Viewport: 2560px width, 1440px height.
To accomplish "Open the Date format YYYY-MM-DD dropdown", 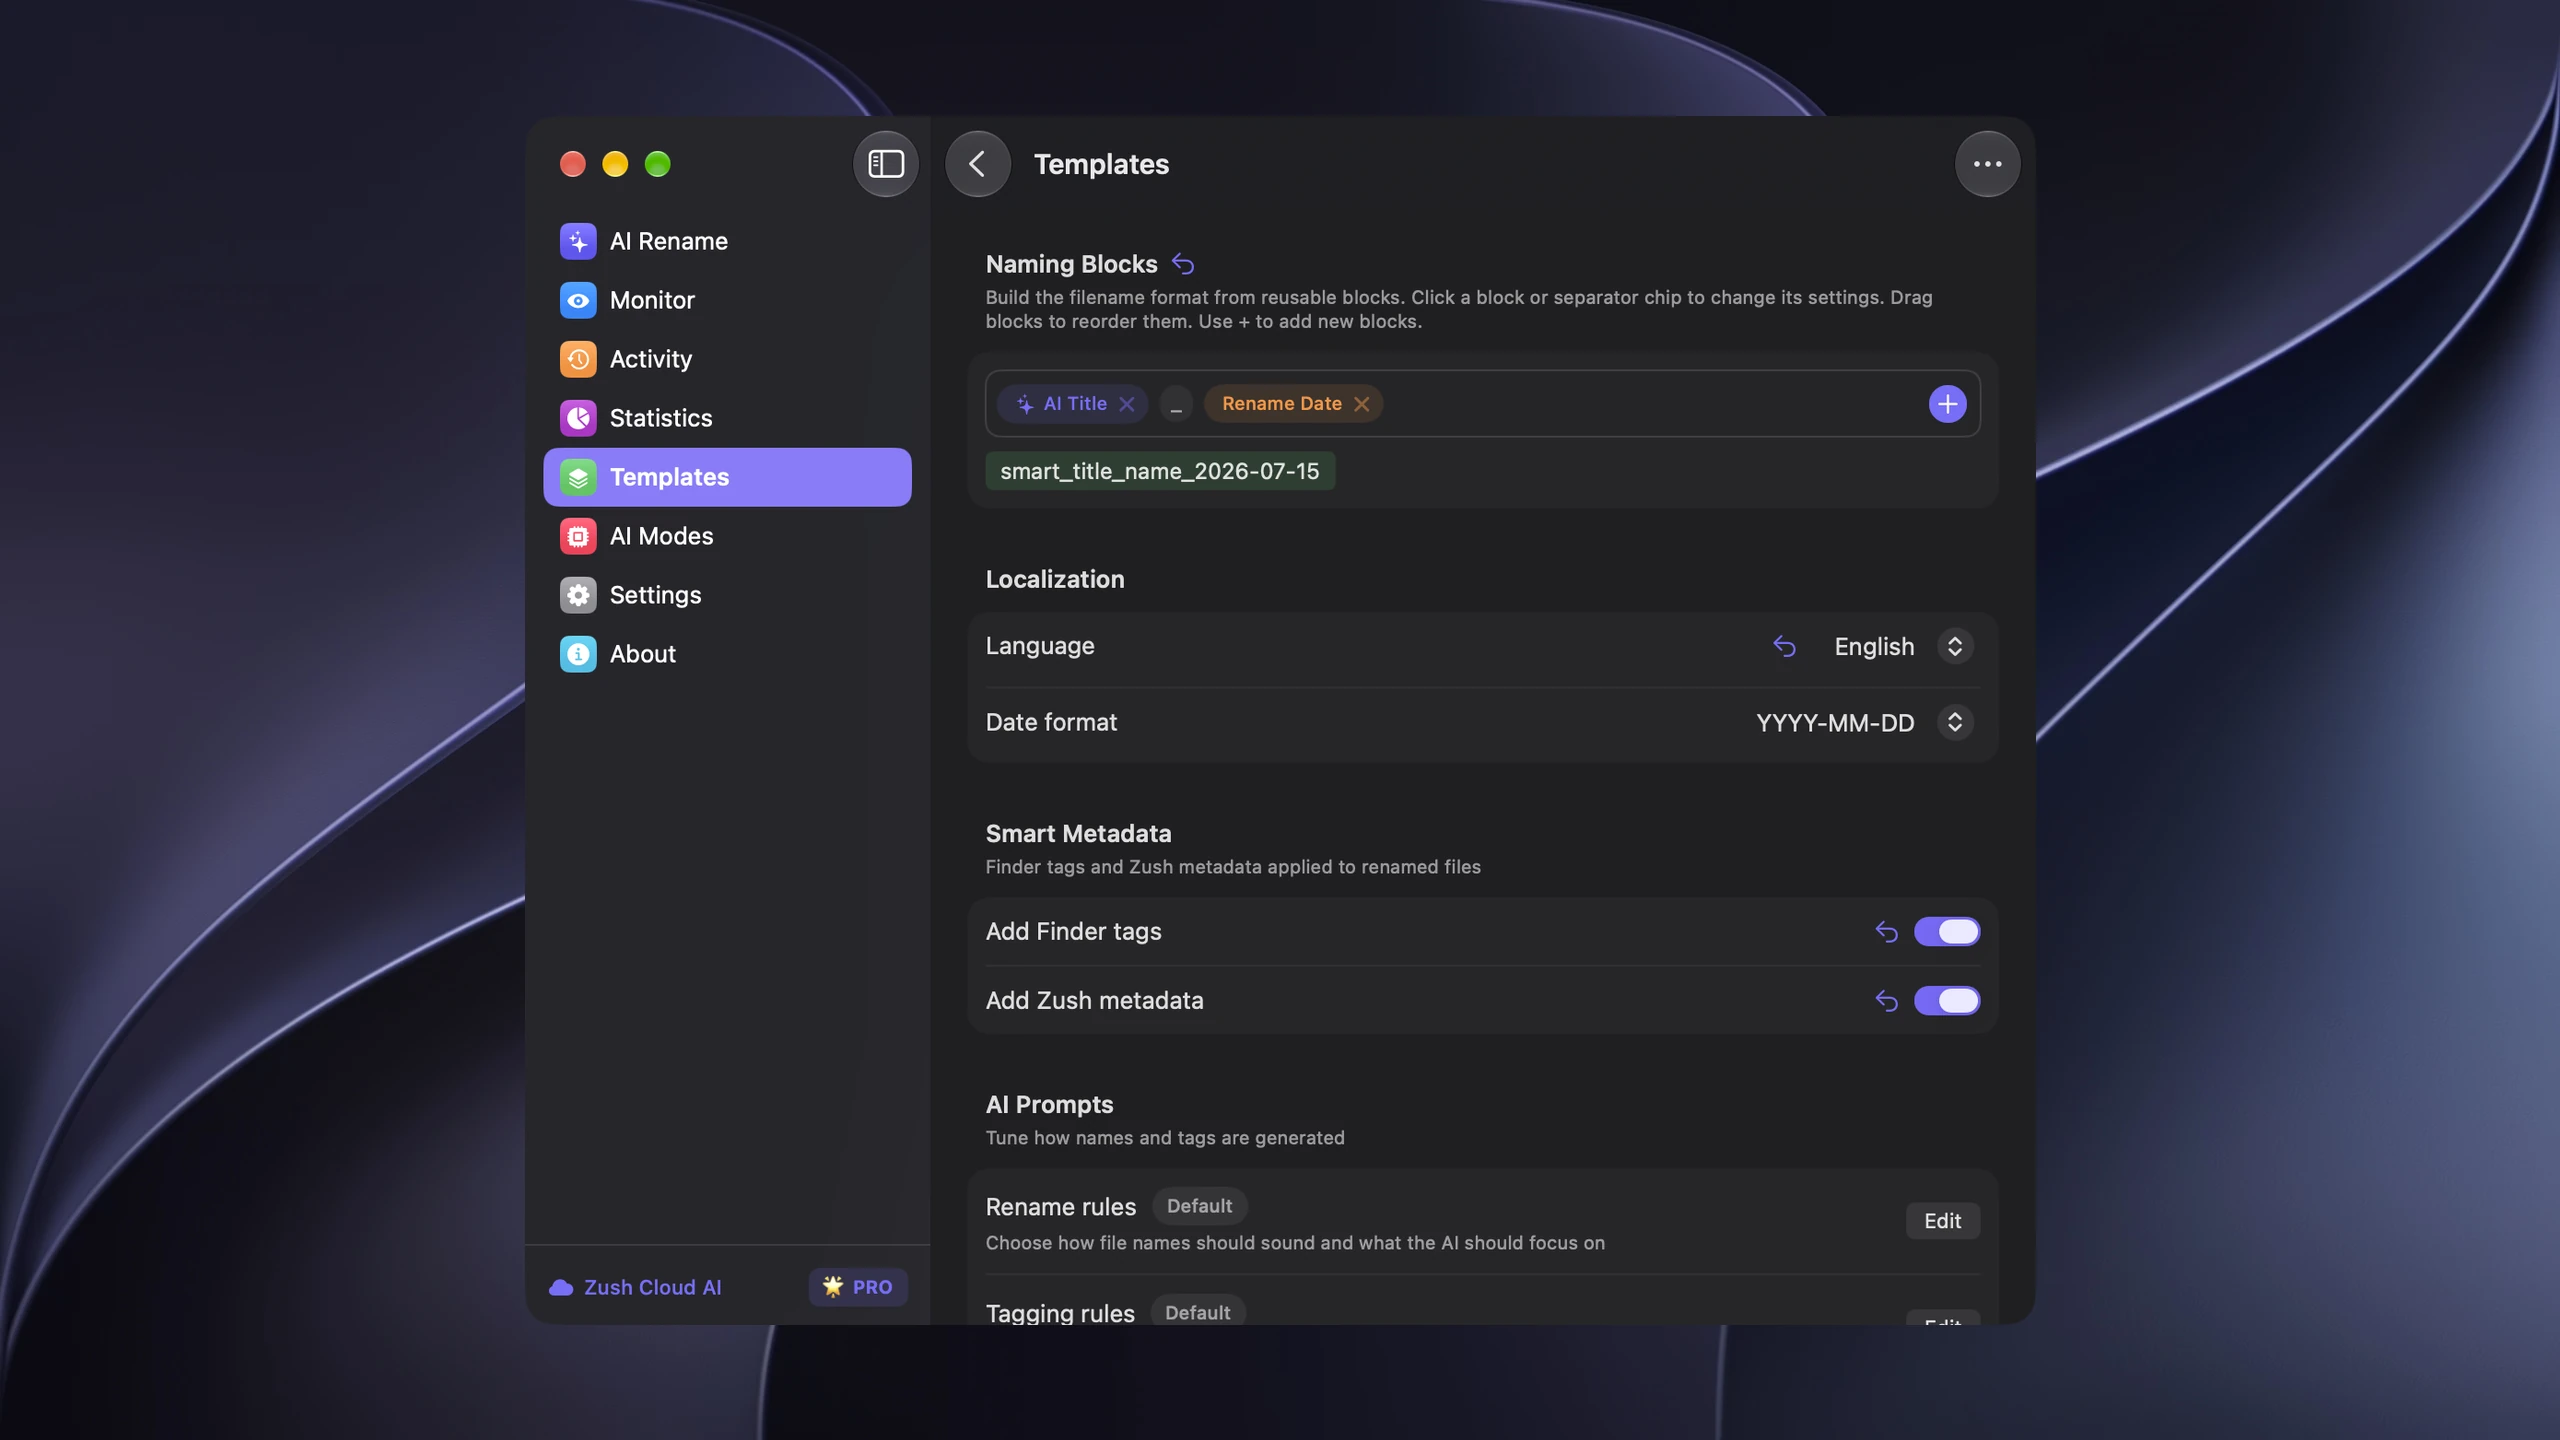I will pos(1864,723).
